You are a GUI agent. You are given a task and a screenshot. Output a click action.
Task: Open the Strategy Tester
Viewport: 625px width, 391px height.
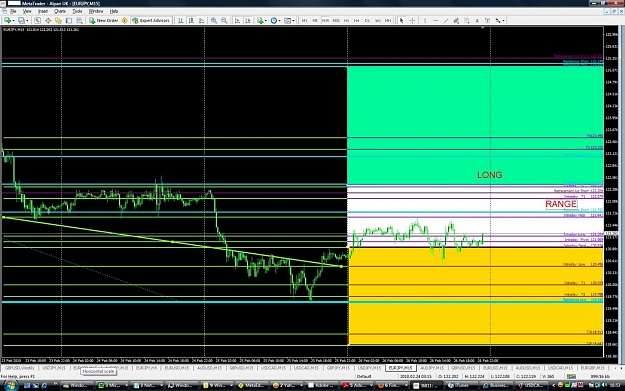point(79,20)
